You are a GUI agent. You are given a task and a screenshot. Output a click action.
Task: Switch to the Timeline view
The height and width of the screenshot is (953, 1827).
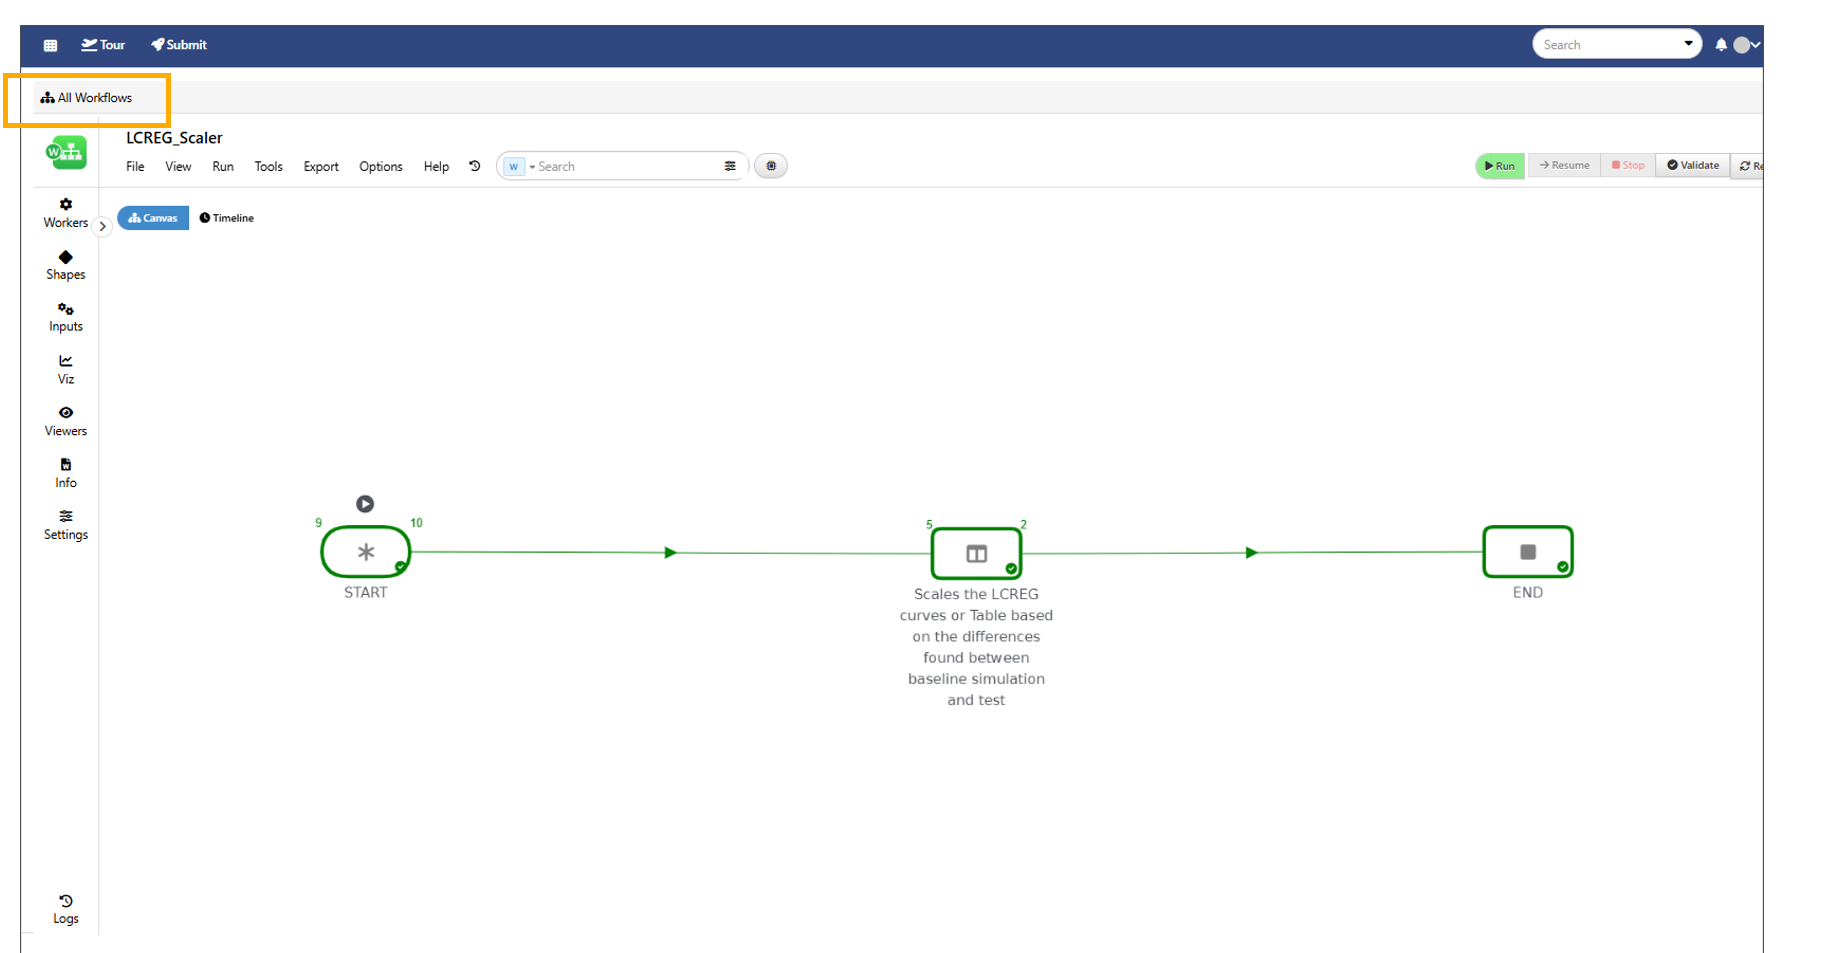227,218
